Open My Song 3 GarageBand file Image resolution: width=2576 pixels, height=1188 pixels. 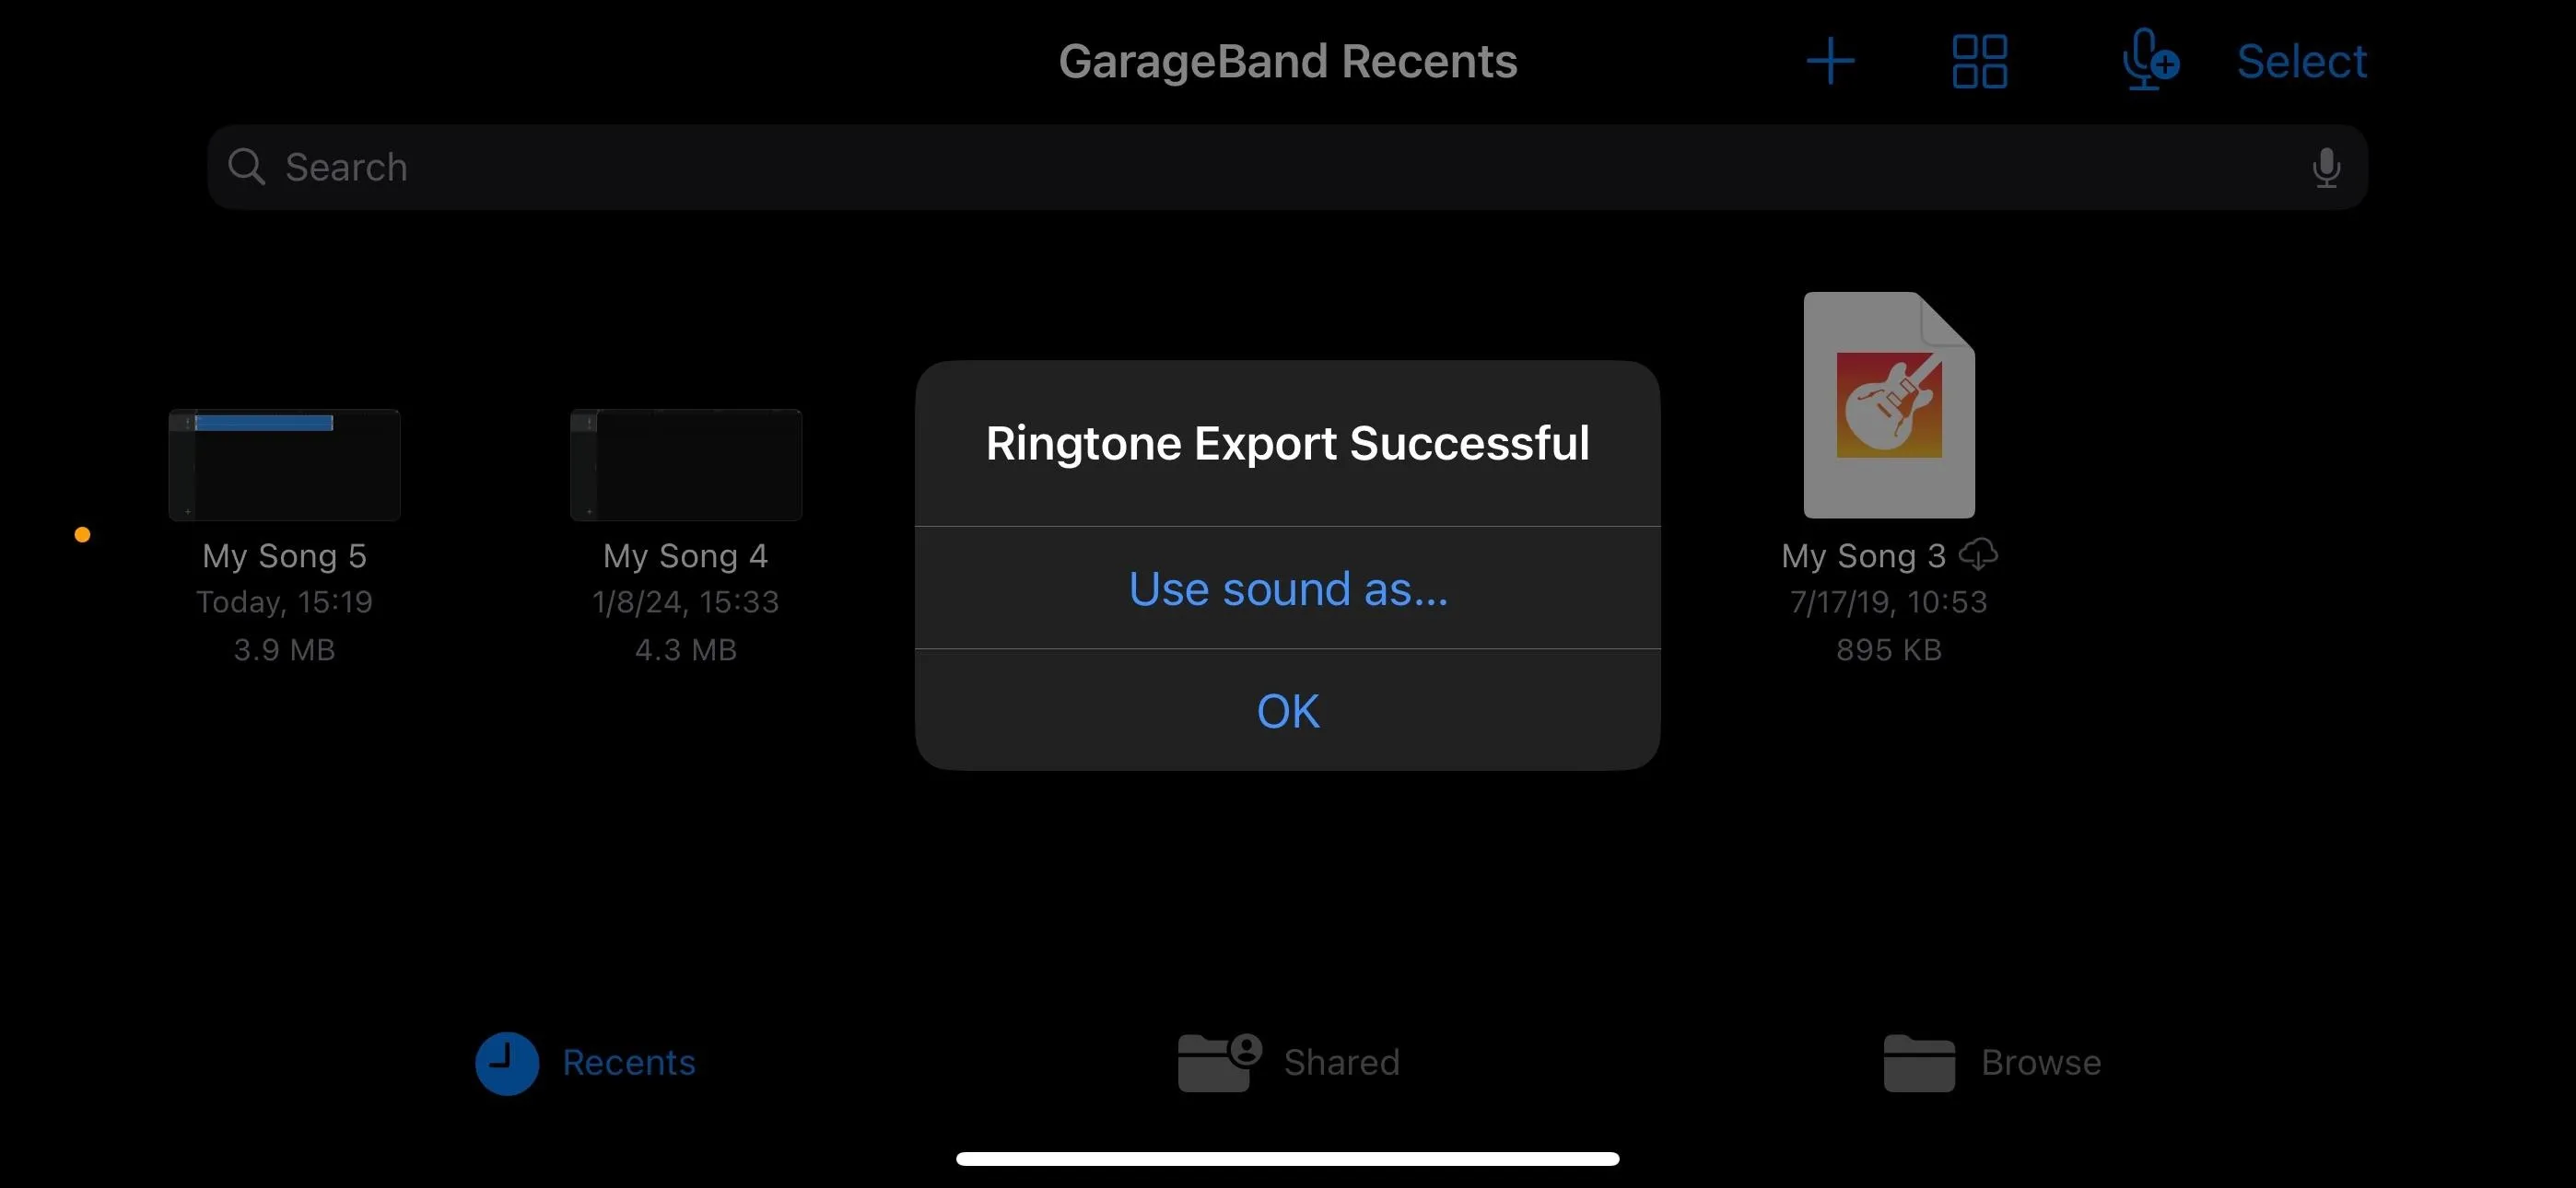point(1888,405)
